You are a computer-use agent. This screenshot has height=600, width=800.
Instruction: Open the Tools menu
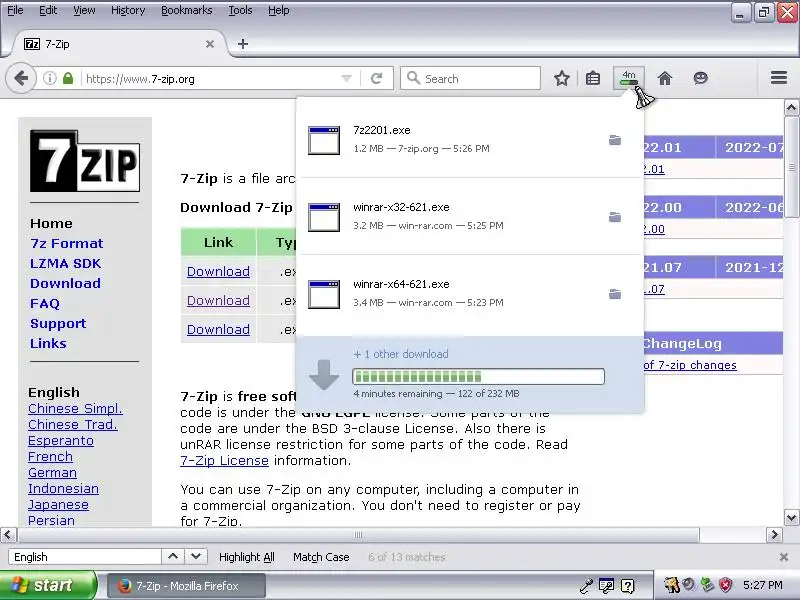240,10
